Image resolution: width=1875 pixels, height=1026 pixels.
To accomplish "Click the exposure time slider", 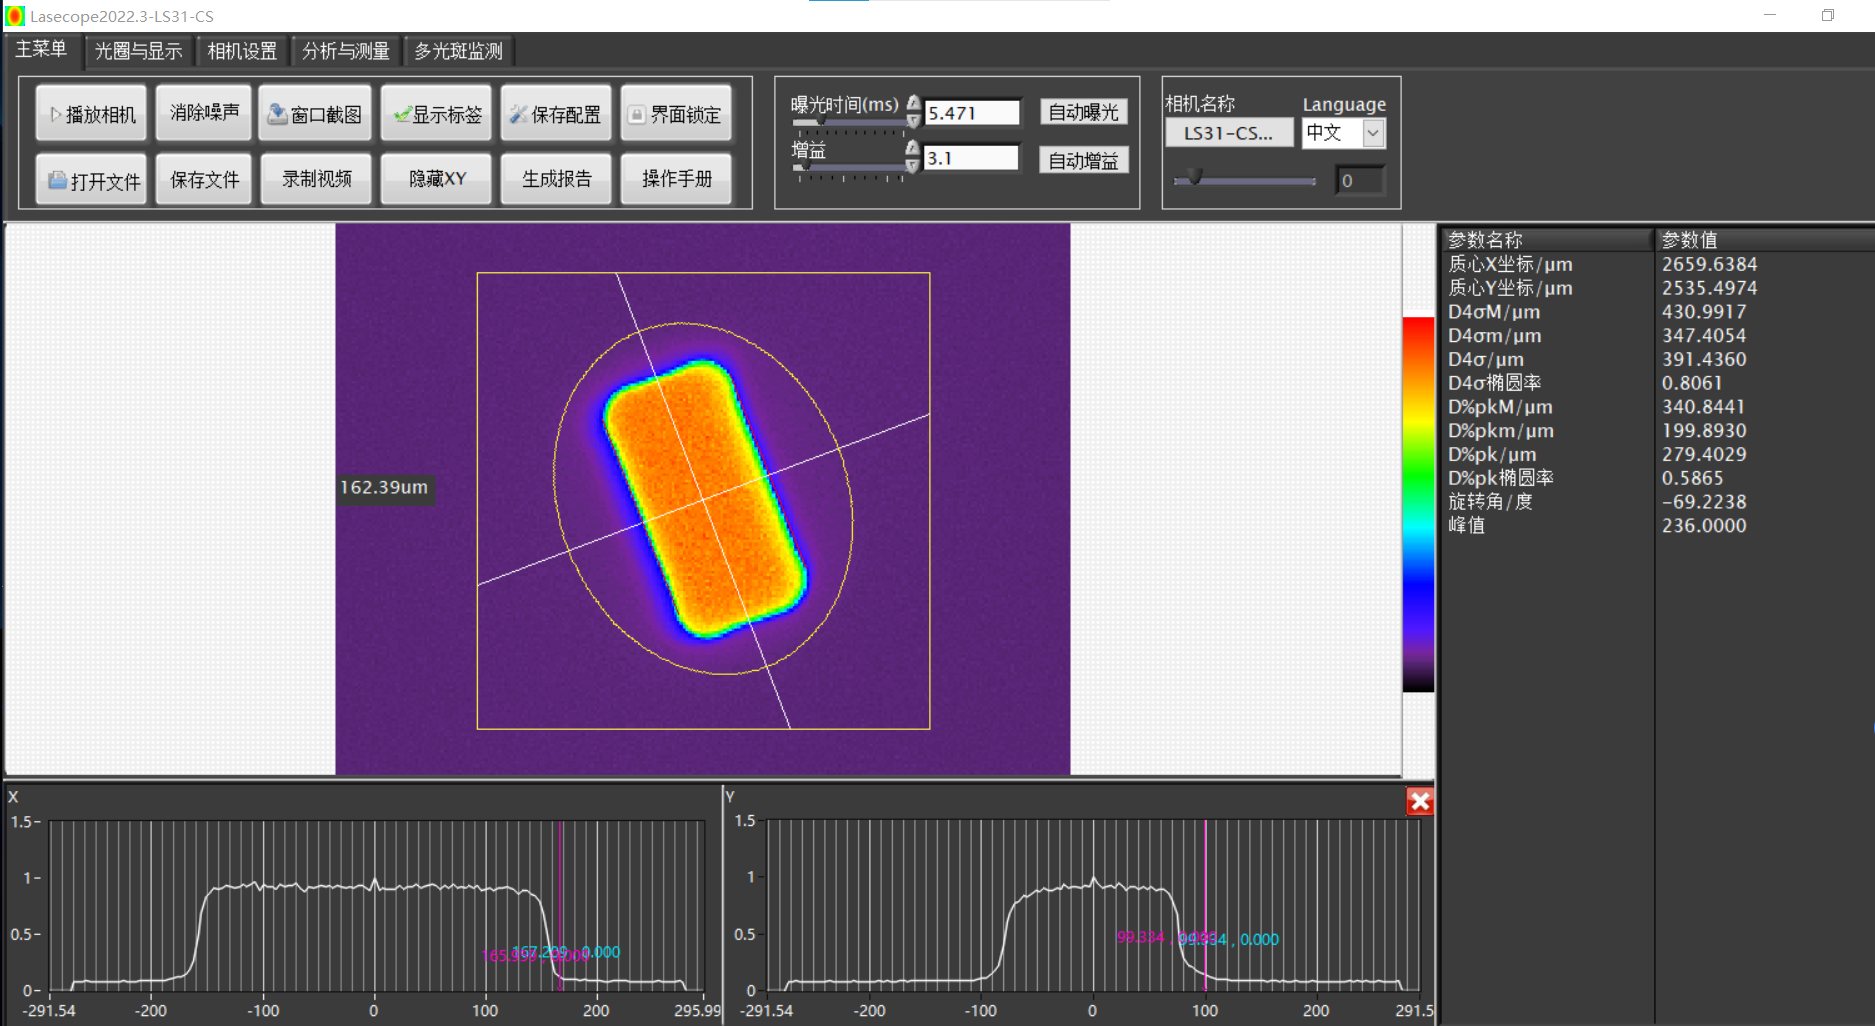I will (x=849, y=123).
